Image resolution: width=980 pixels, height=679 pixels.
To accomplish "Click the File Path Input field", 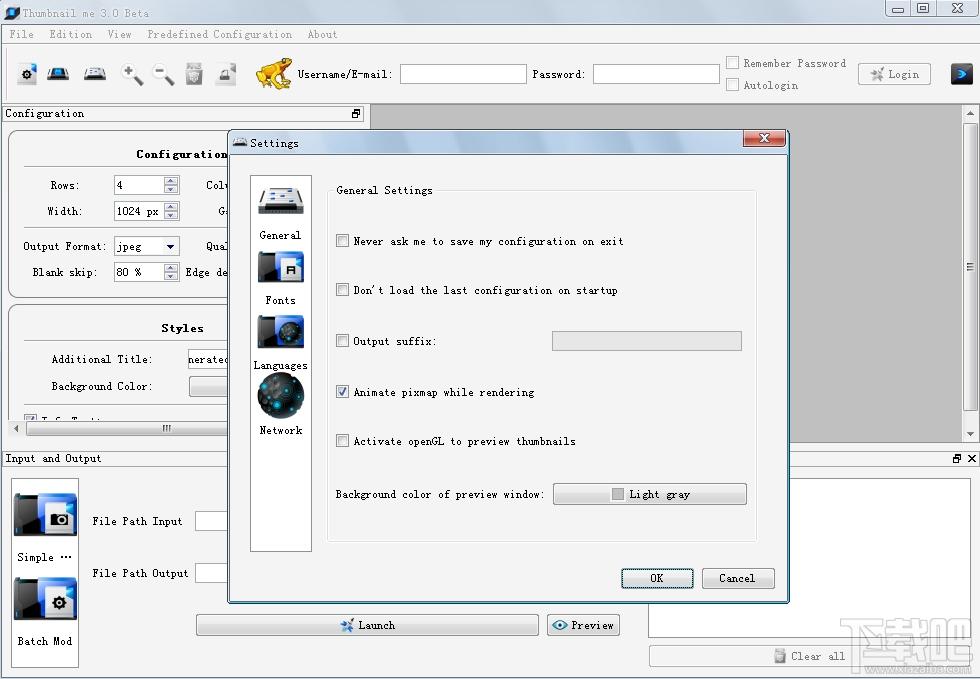I will pyautogui.click(x=211, y=521).
